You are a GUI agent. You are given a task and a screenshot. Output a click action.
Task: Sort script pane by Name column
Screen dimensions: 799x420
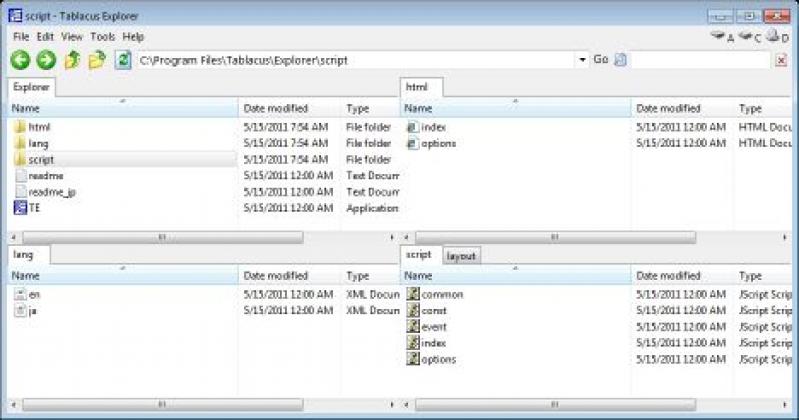pos(516,276)
